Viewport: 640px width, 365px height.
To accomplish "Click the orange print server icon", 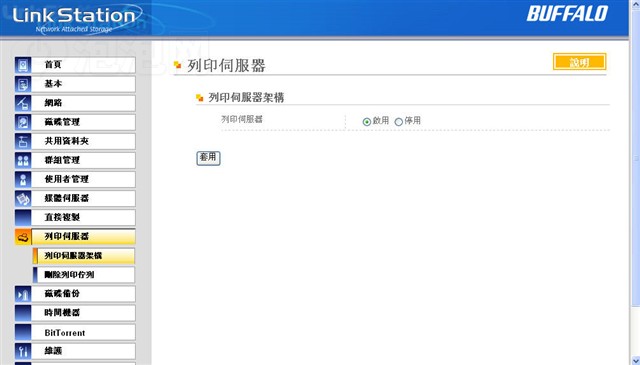I will (23, 237).
